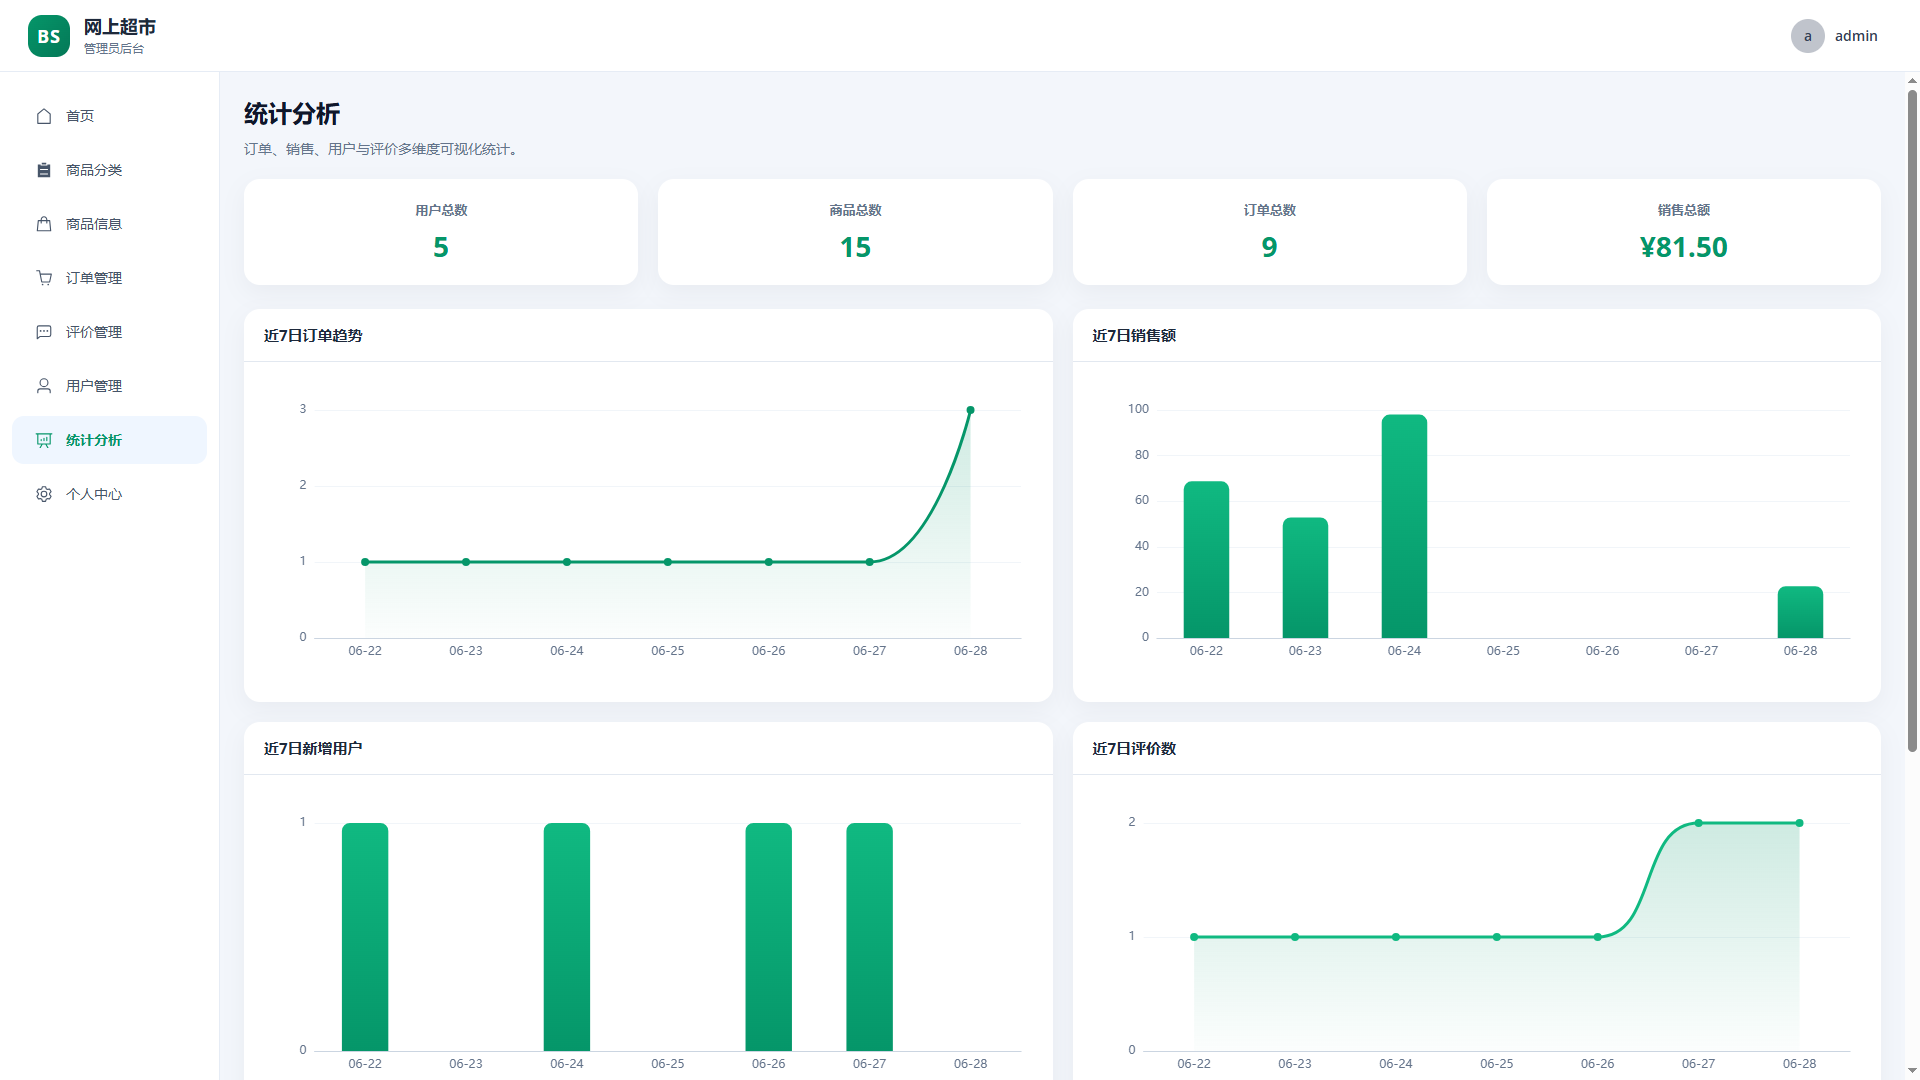Click the vertical page scrollbar thumb
Image resolution: width=1920 pixels, height=1080 pixels.
1912,420
